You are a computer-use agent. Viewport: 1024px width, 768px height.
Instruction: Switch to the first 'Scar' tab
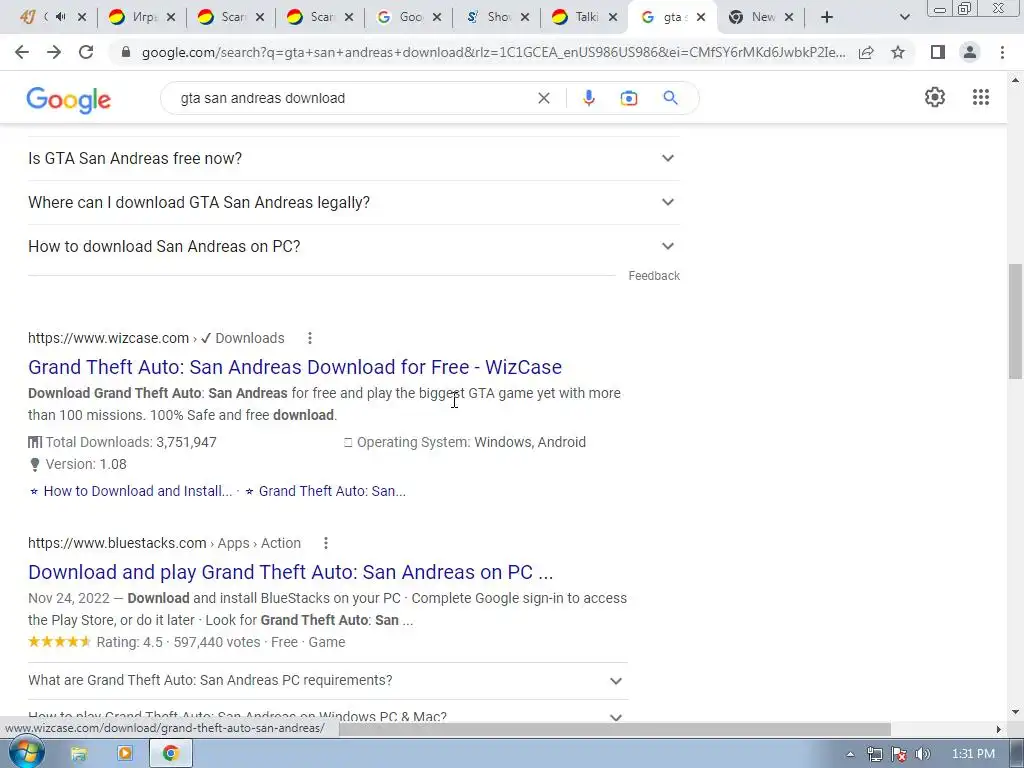coord(231,17)
